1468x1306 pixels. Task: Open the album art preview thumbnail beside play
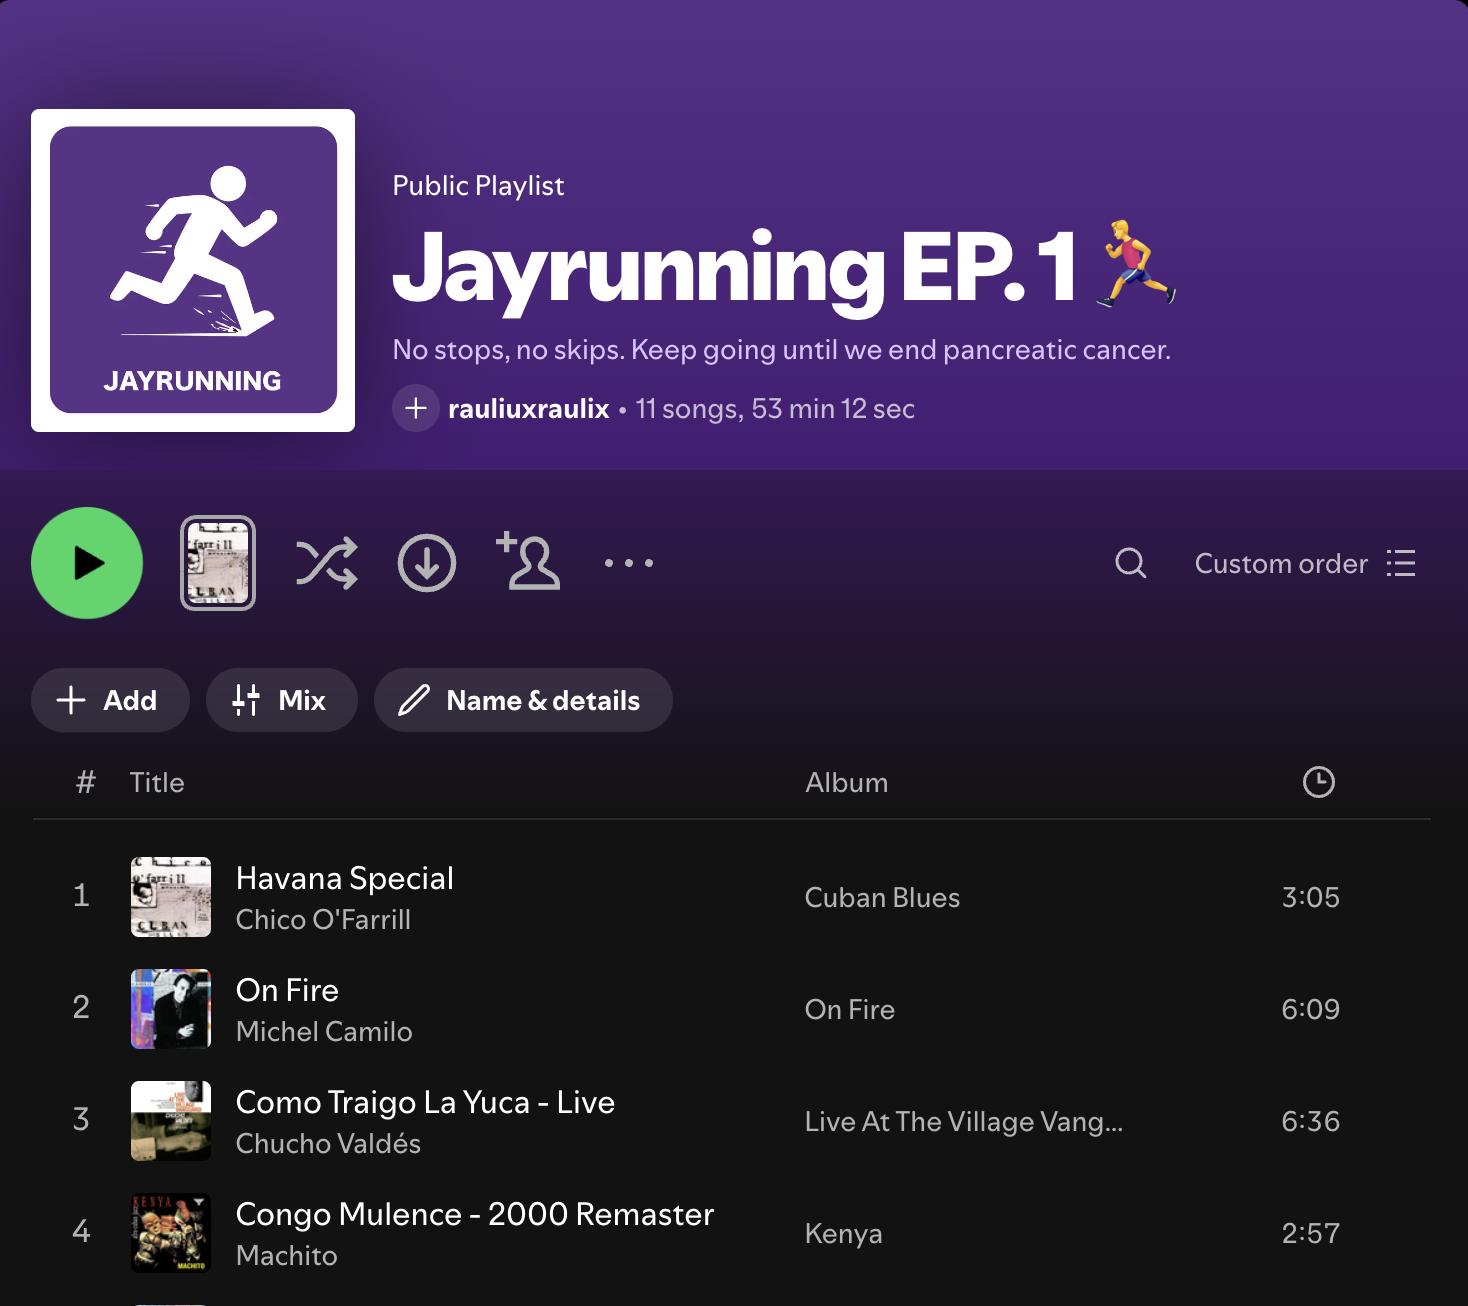(x=218, y=563)
